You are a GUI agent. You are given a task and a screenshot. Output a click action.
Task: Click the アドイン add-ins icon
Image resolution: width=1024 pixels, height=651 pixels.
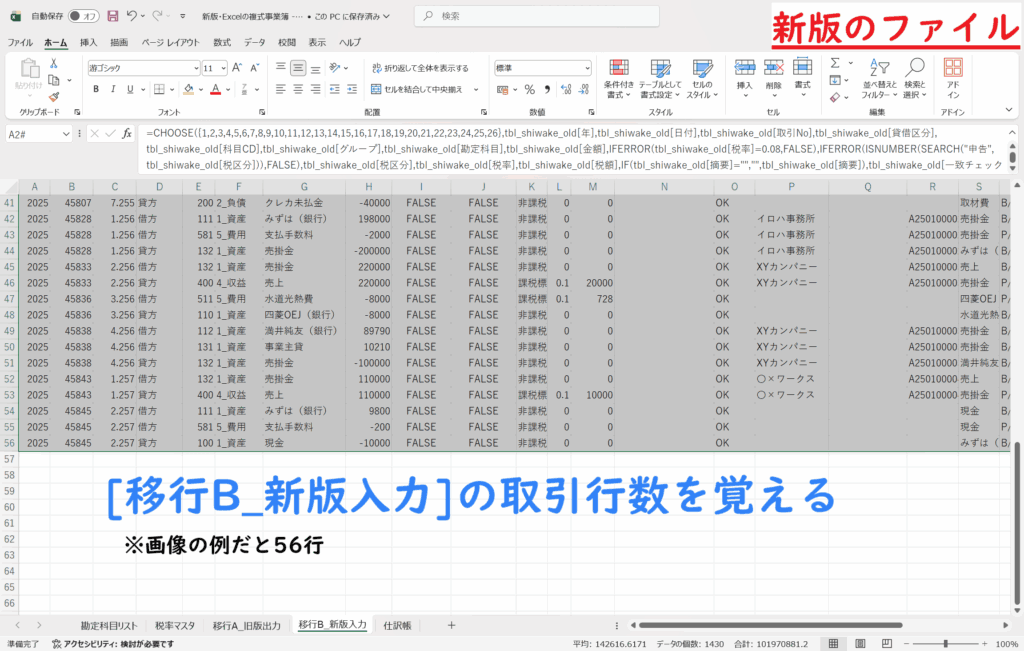[953, 78]
